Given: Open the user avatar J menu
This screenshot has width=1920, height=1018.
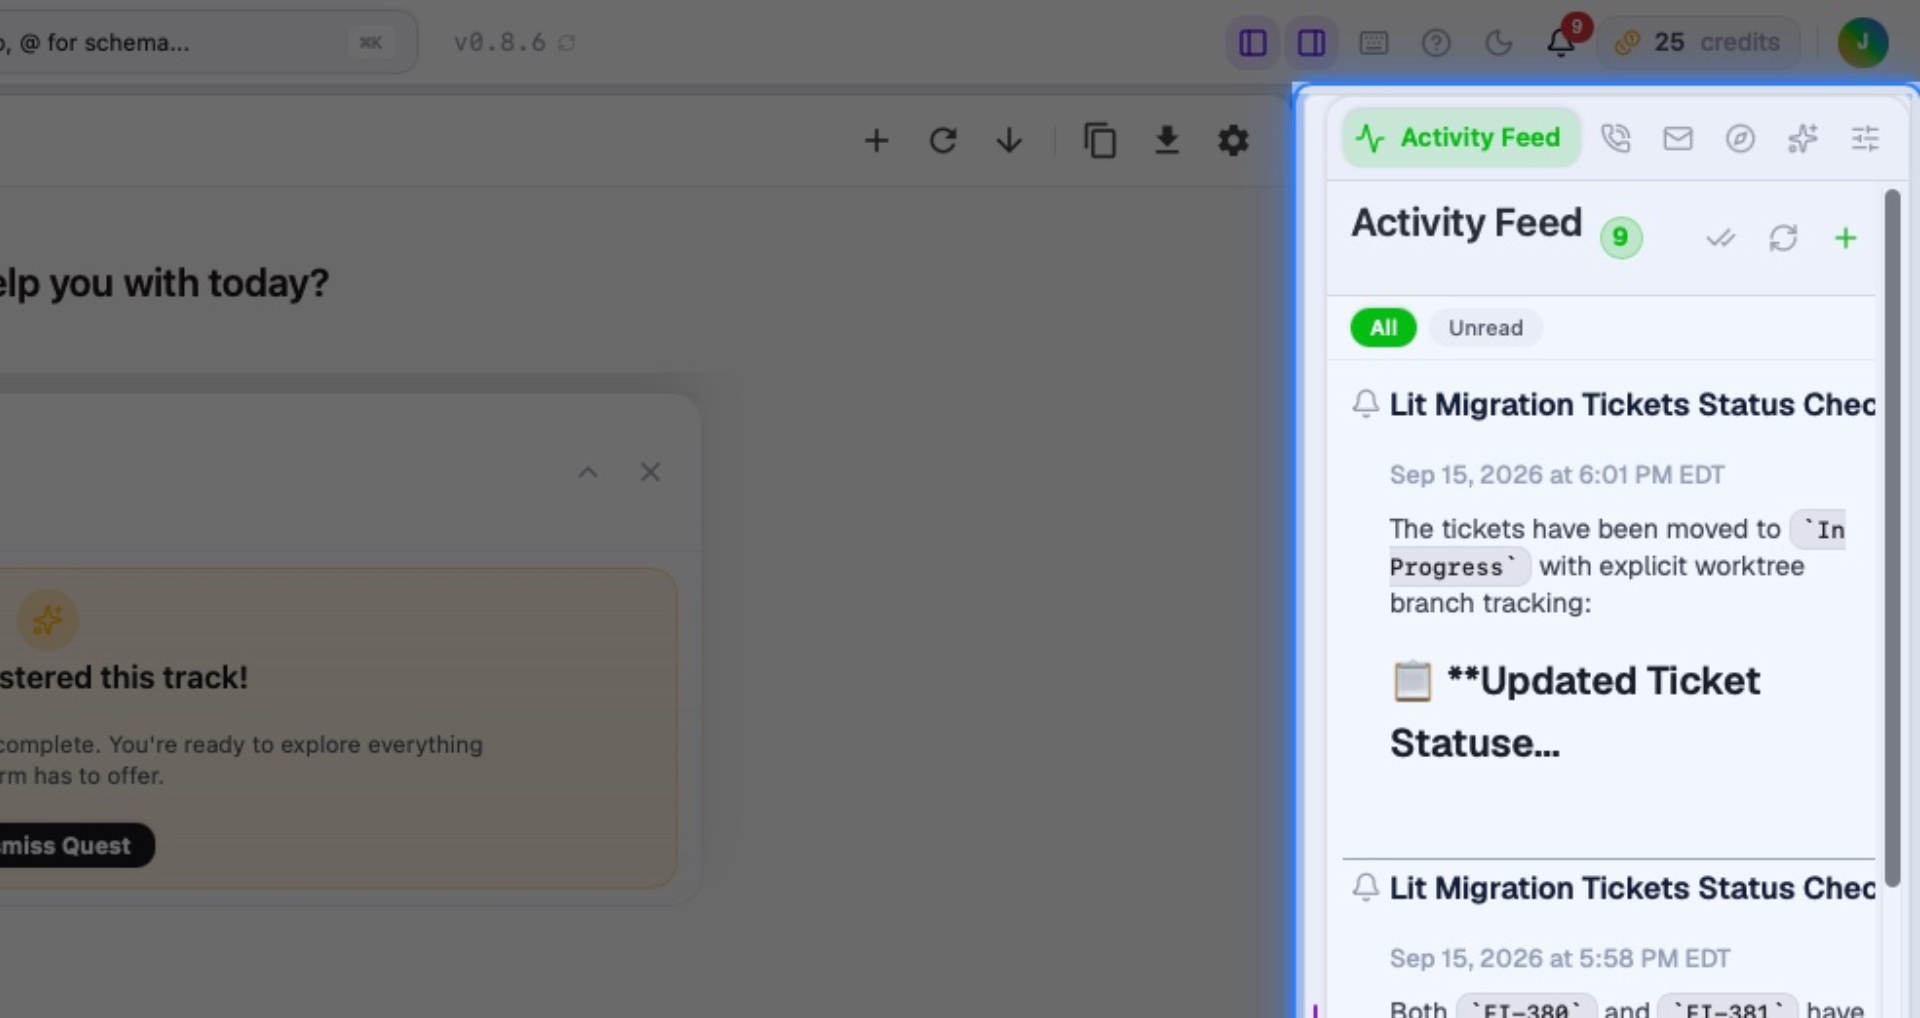Looking at the screenshot, I should 1862,43.
